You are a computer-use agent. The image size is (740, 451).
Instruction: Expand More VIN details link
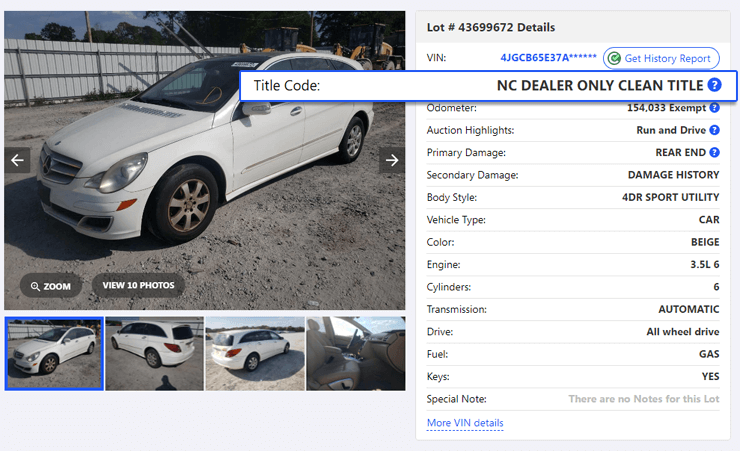coord(465,423)
